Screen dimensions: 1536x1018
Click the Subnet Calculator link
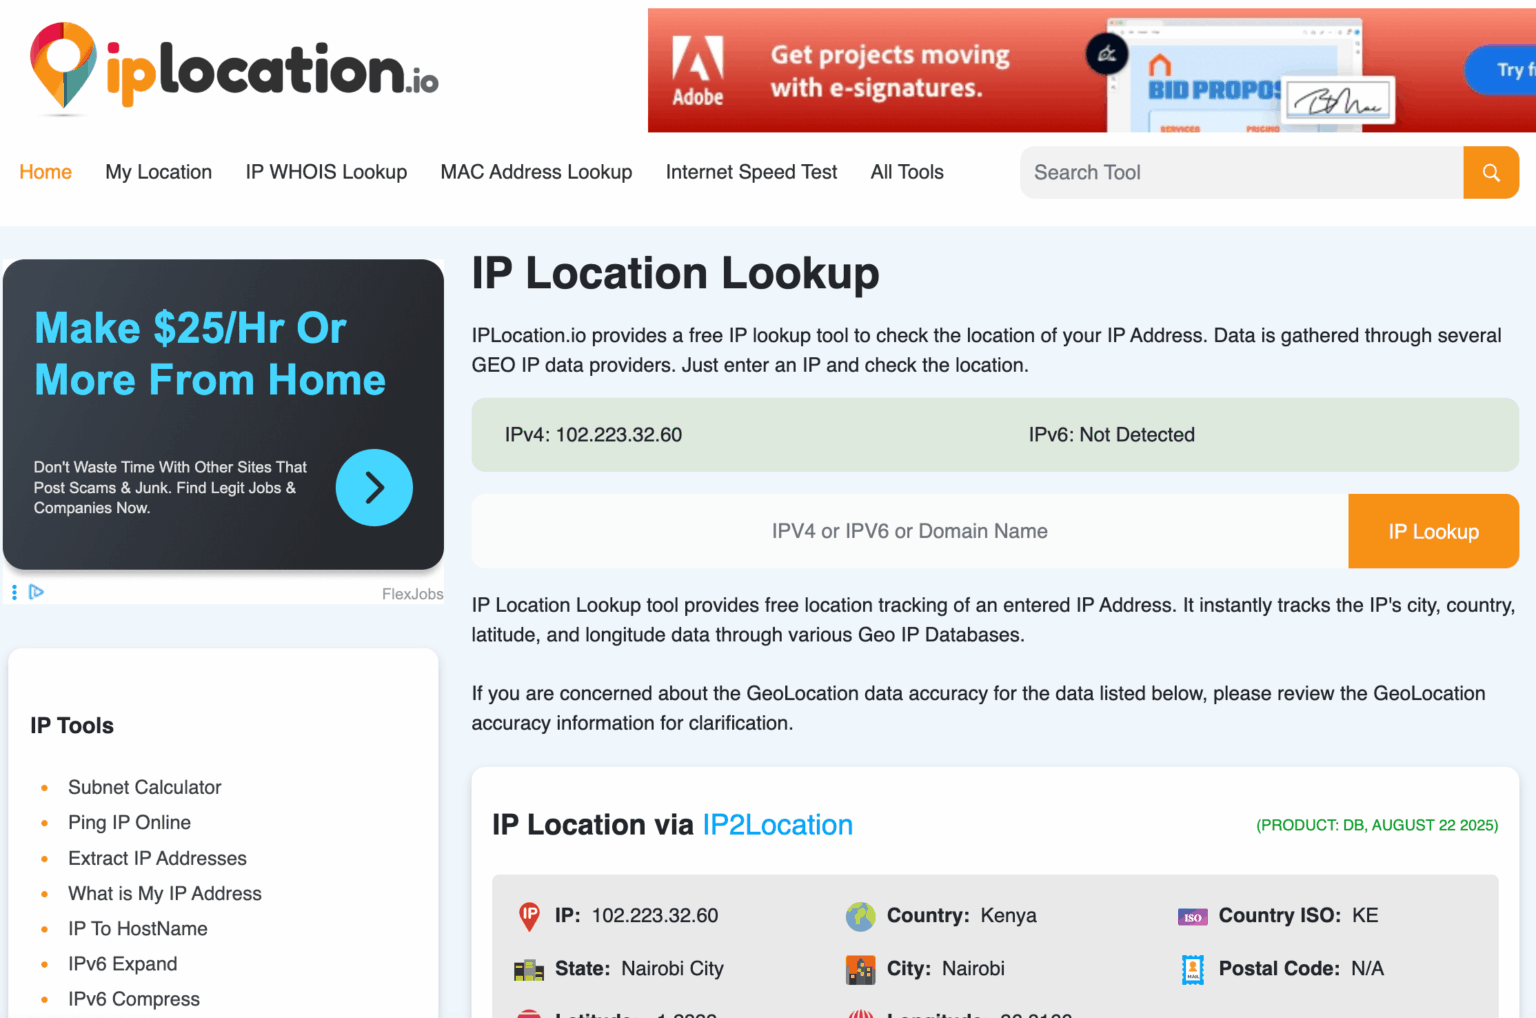click(x=144, y=787)
